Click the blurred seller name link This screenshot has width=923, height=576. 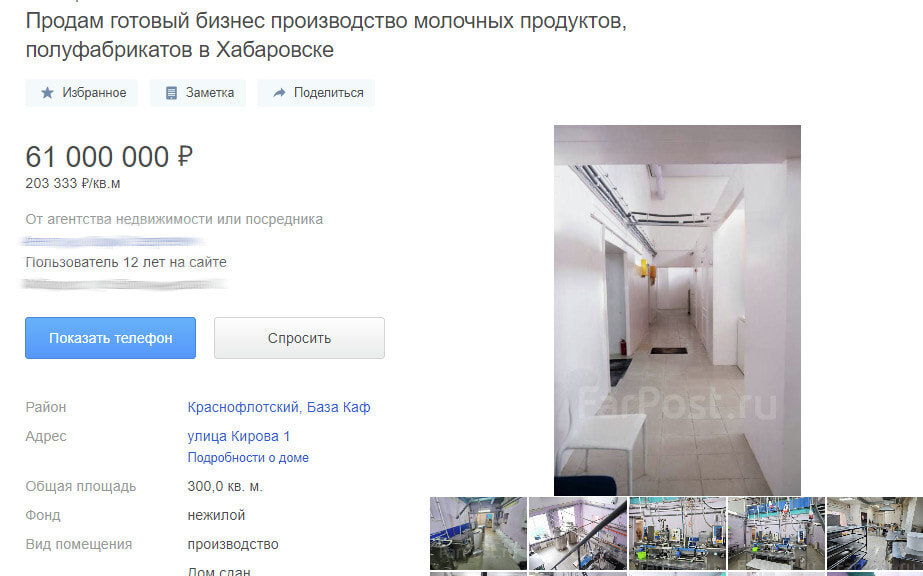point(112,241)
